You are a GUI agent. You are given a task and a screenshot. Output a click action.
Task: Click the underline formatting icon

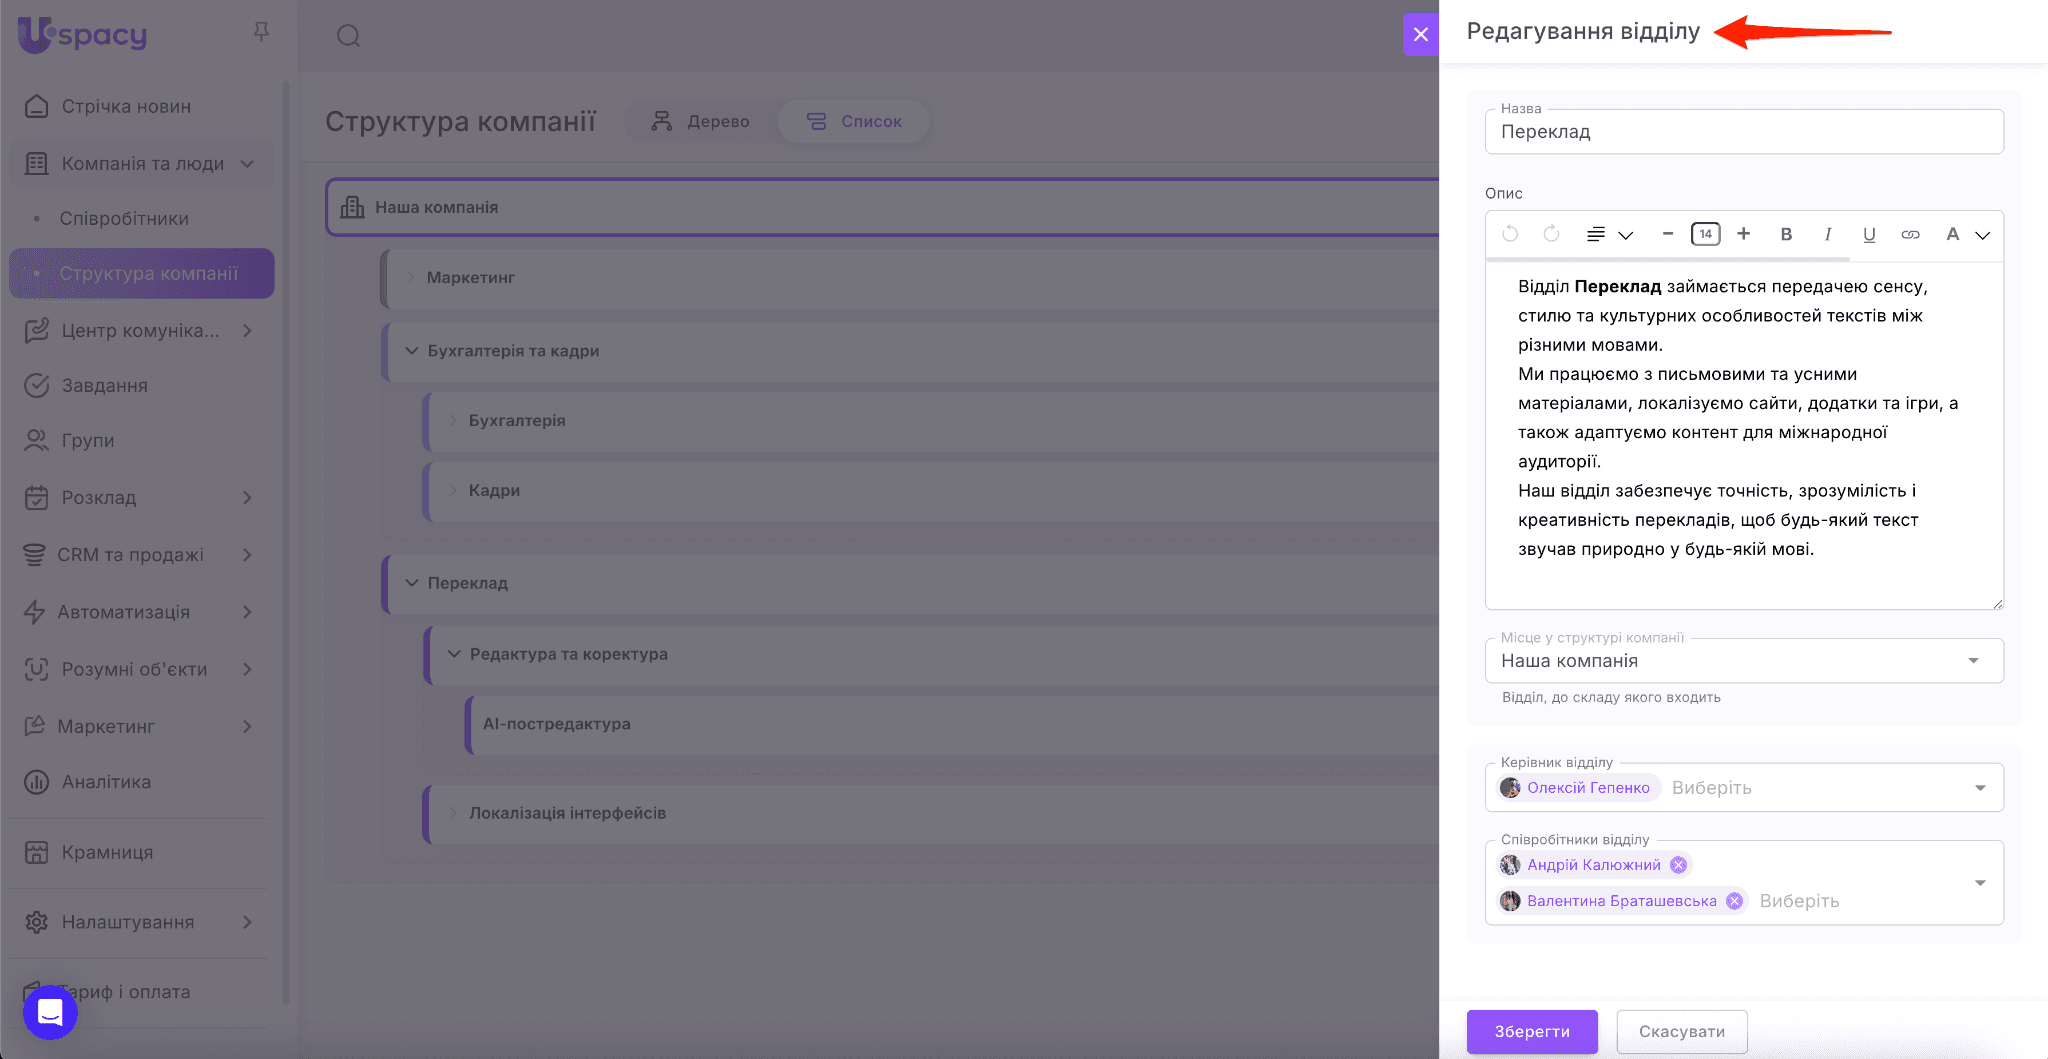(x=1868, y=234)
